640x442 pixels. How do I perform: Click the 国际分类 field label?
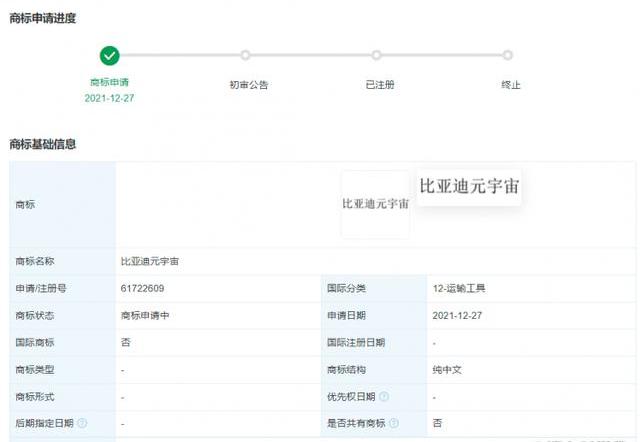point(346,289)
